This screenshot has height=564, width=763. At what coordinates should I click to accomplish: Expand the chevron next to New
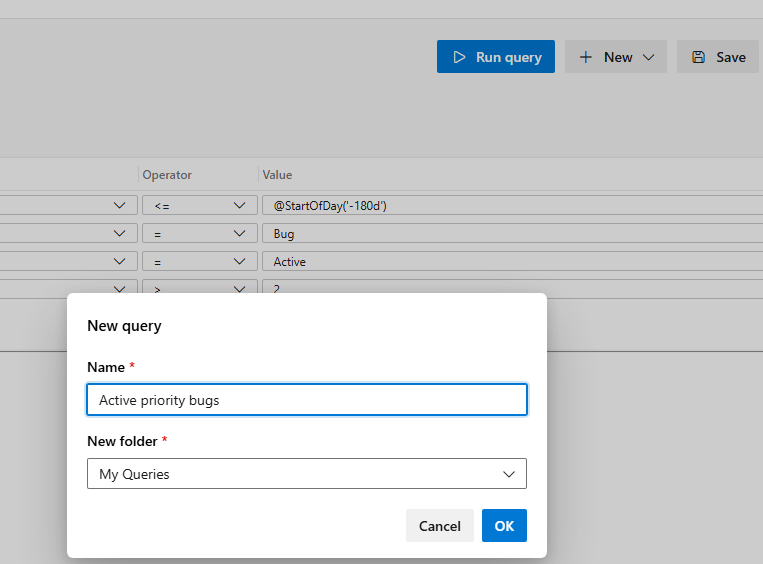coord(648,57)
